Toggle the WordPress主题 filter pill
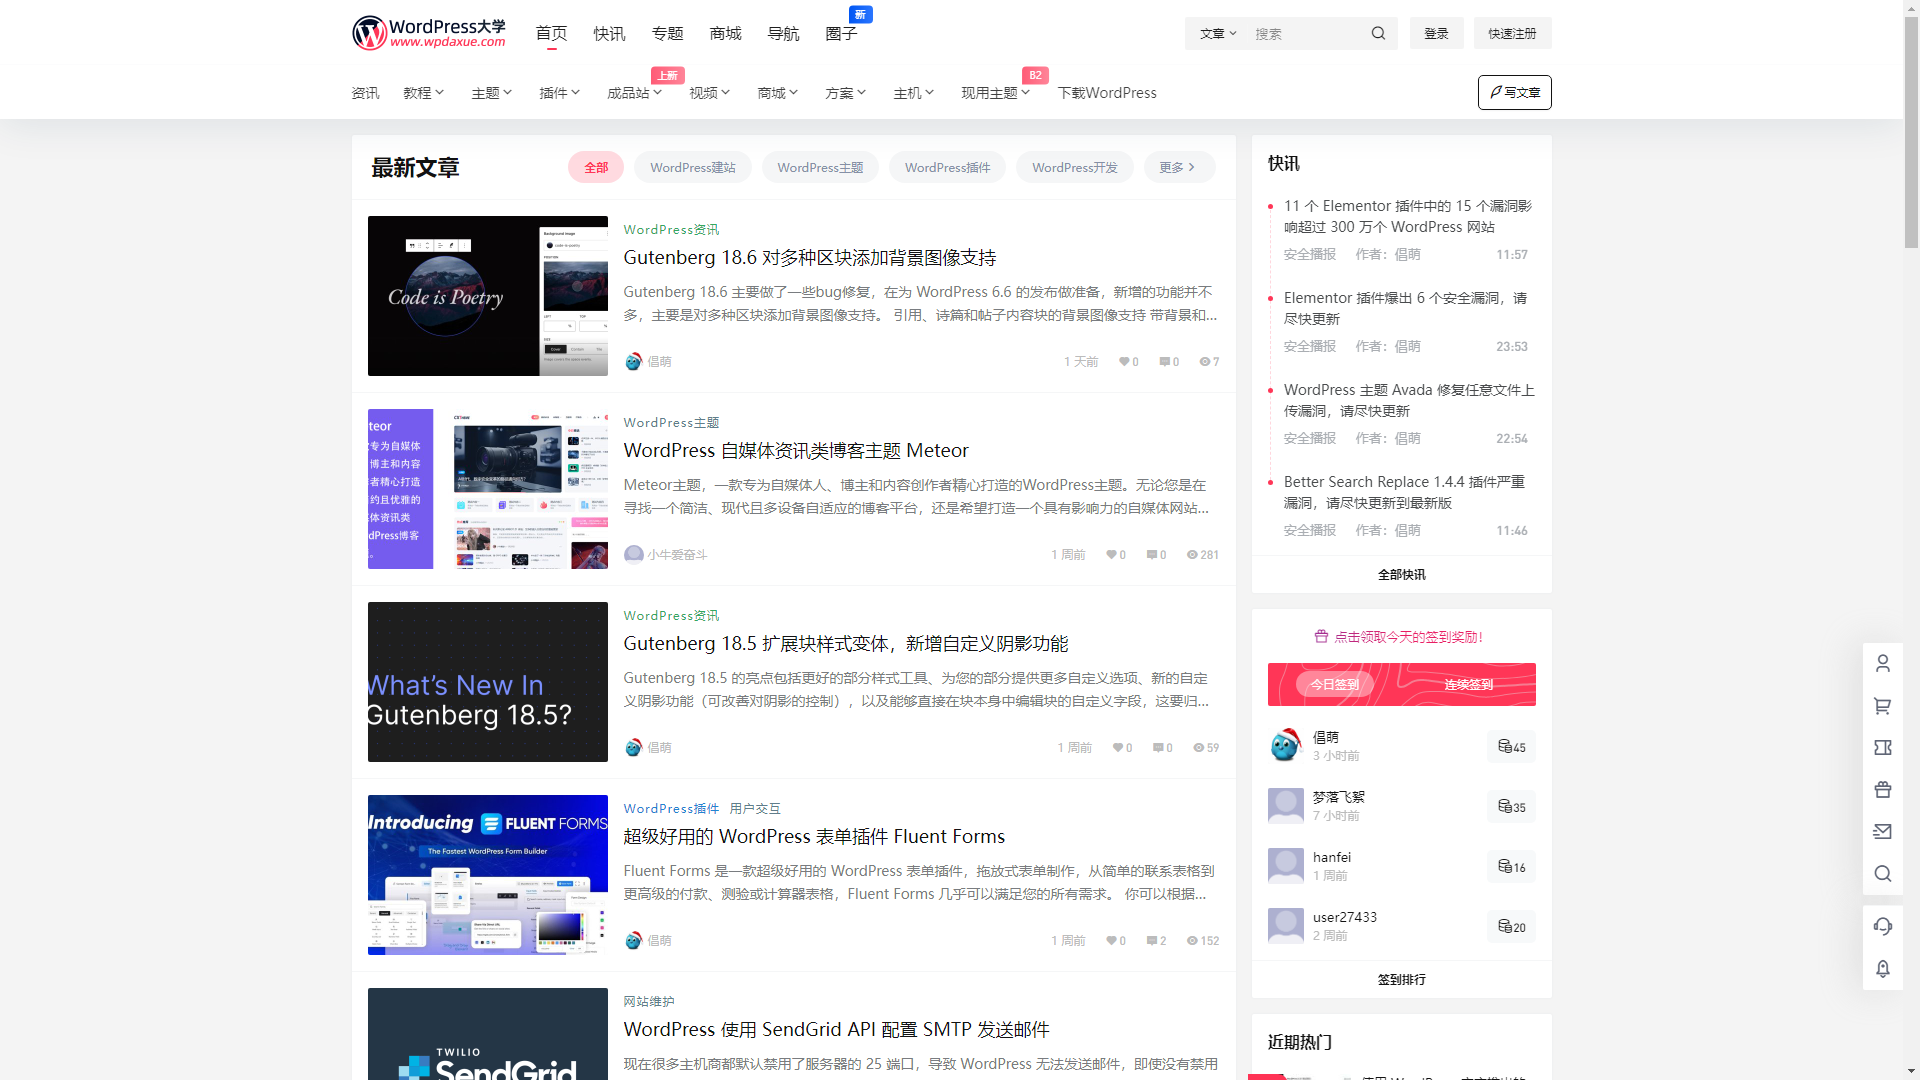 coord(820,167)
